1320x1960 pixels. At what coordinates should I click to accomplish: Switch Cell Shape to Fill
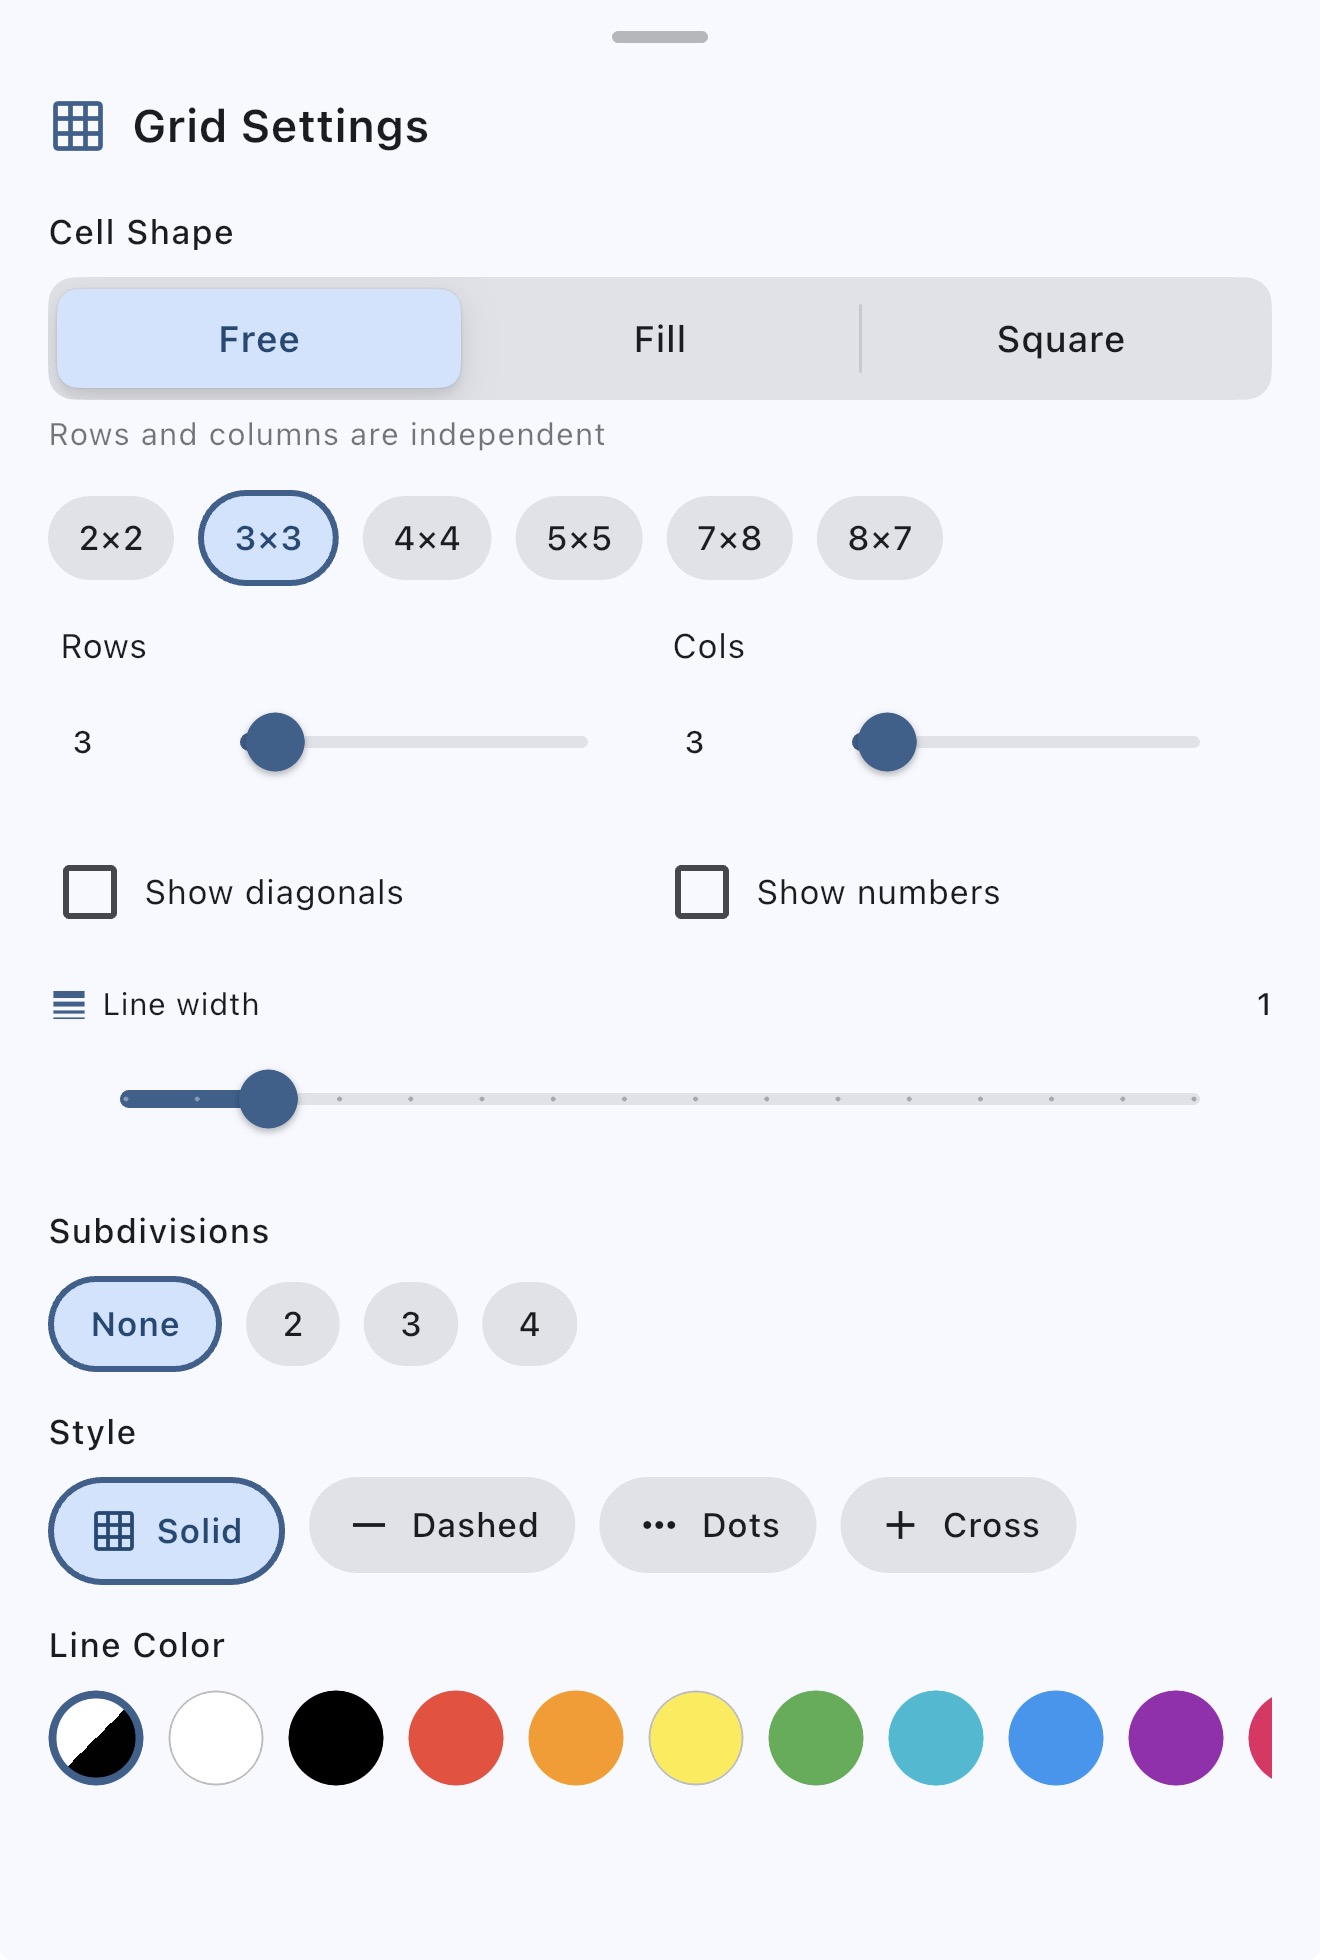(x=659, y=339)
